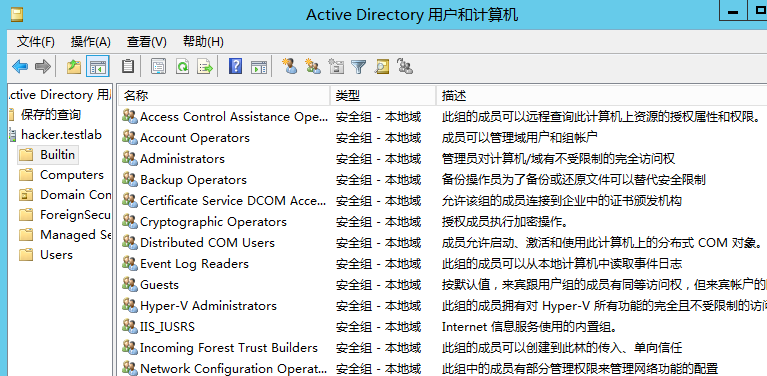The image size is (767, 376).
Task: Select Certificate Service DCOM Access group
Action: point(233,201)
